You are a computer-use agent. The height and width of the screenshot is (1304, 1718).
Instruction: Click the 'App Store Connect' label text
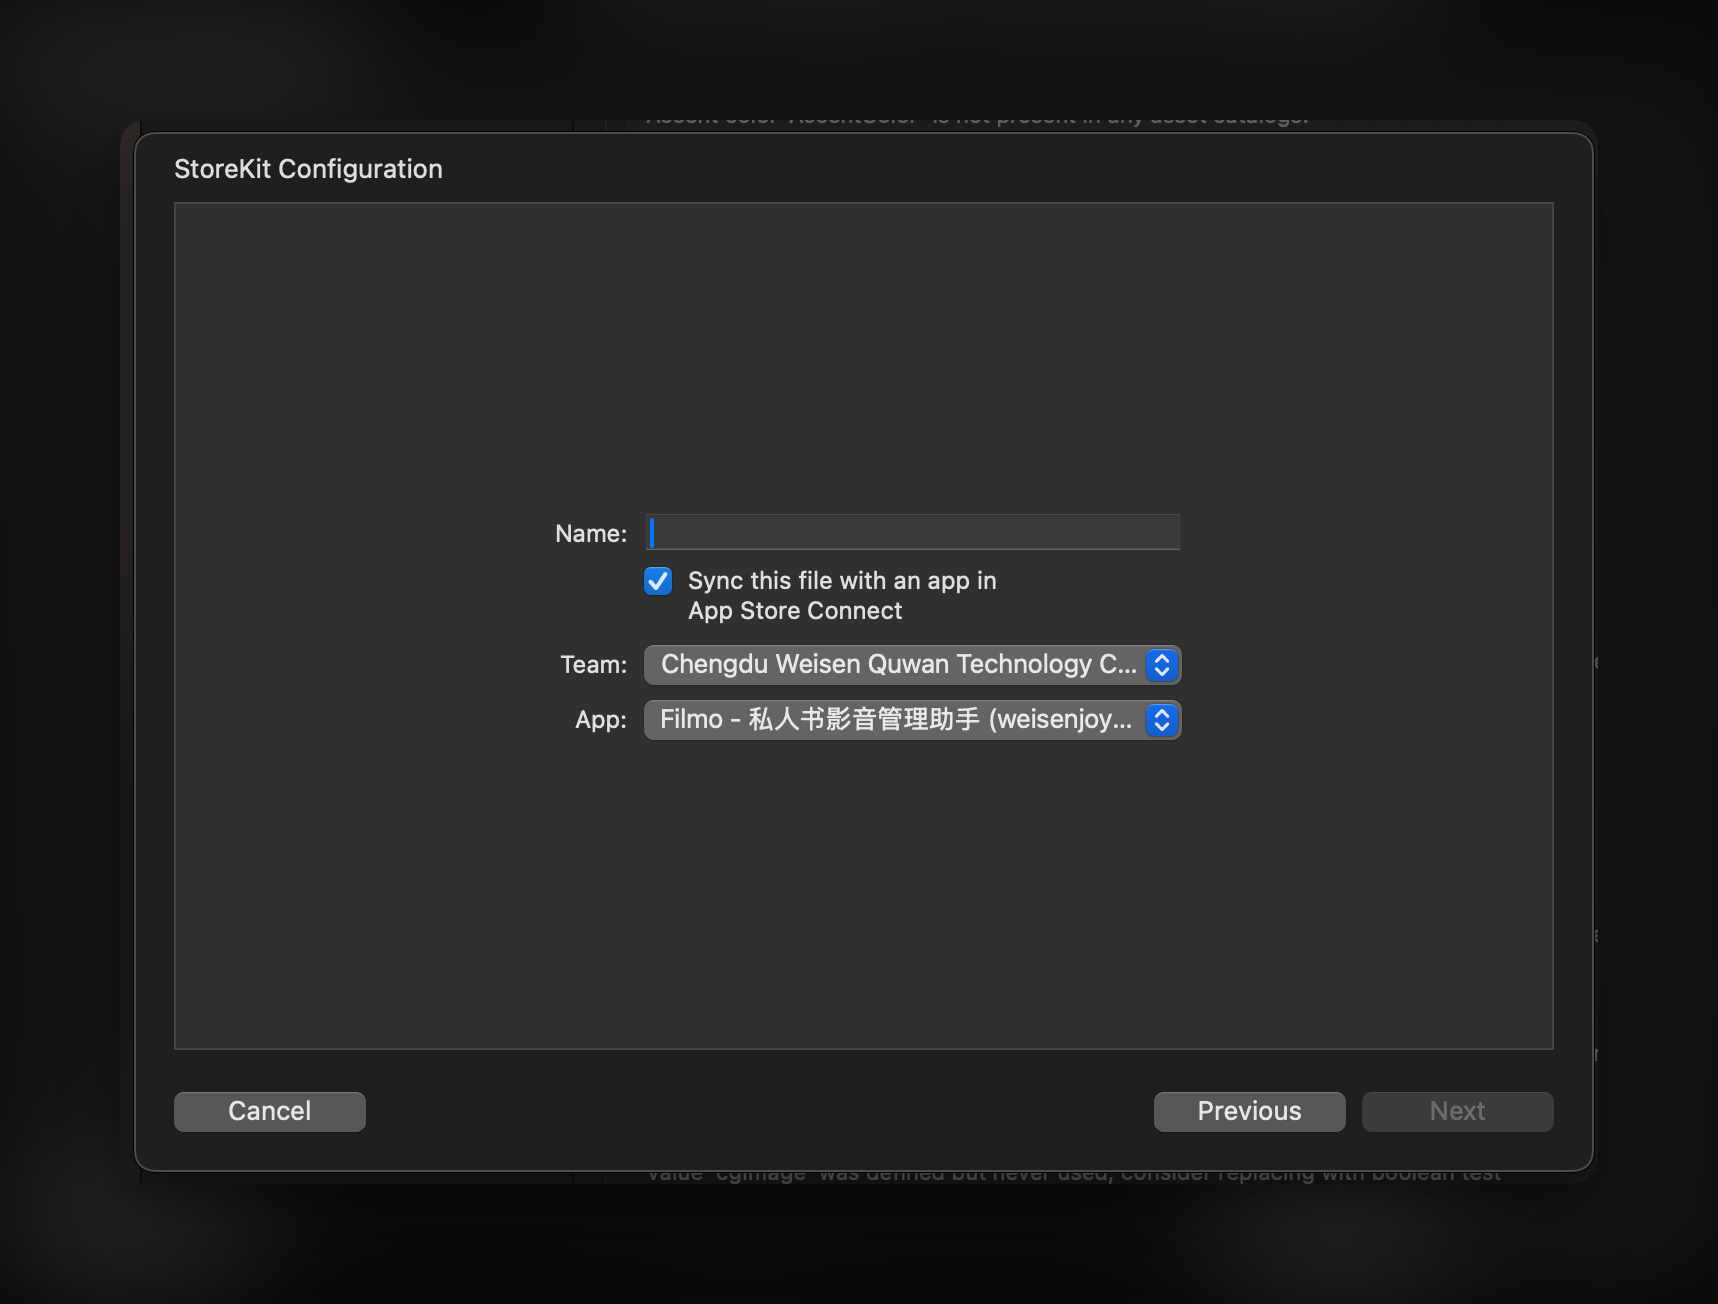click(x=795, y=611)
